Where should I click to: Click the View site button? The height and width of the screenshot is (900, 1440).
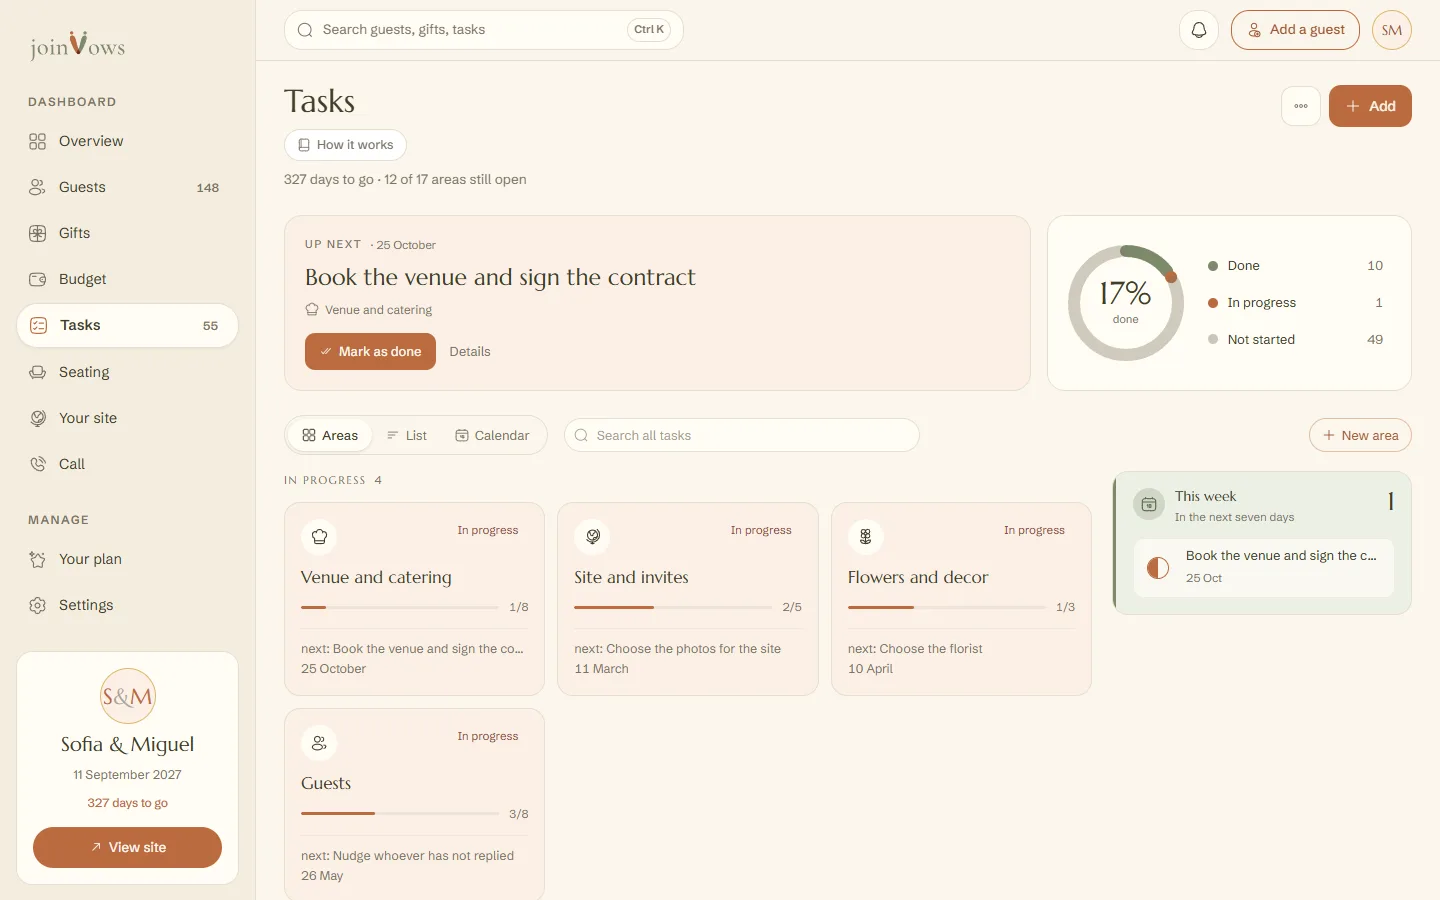click(127, 847)
